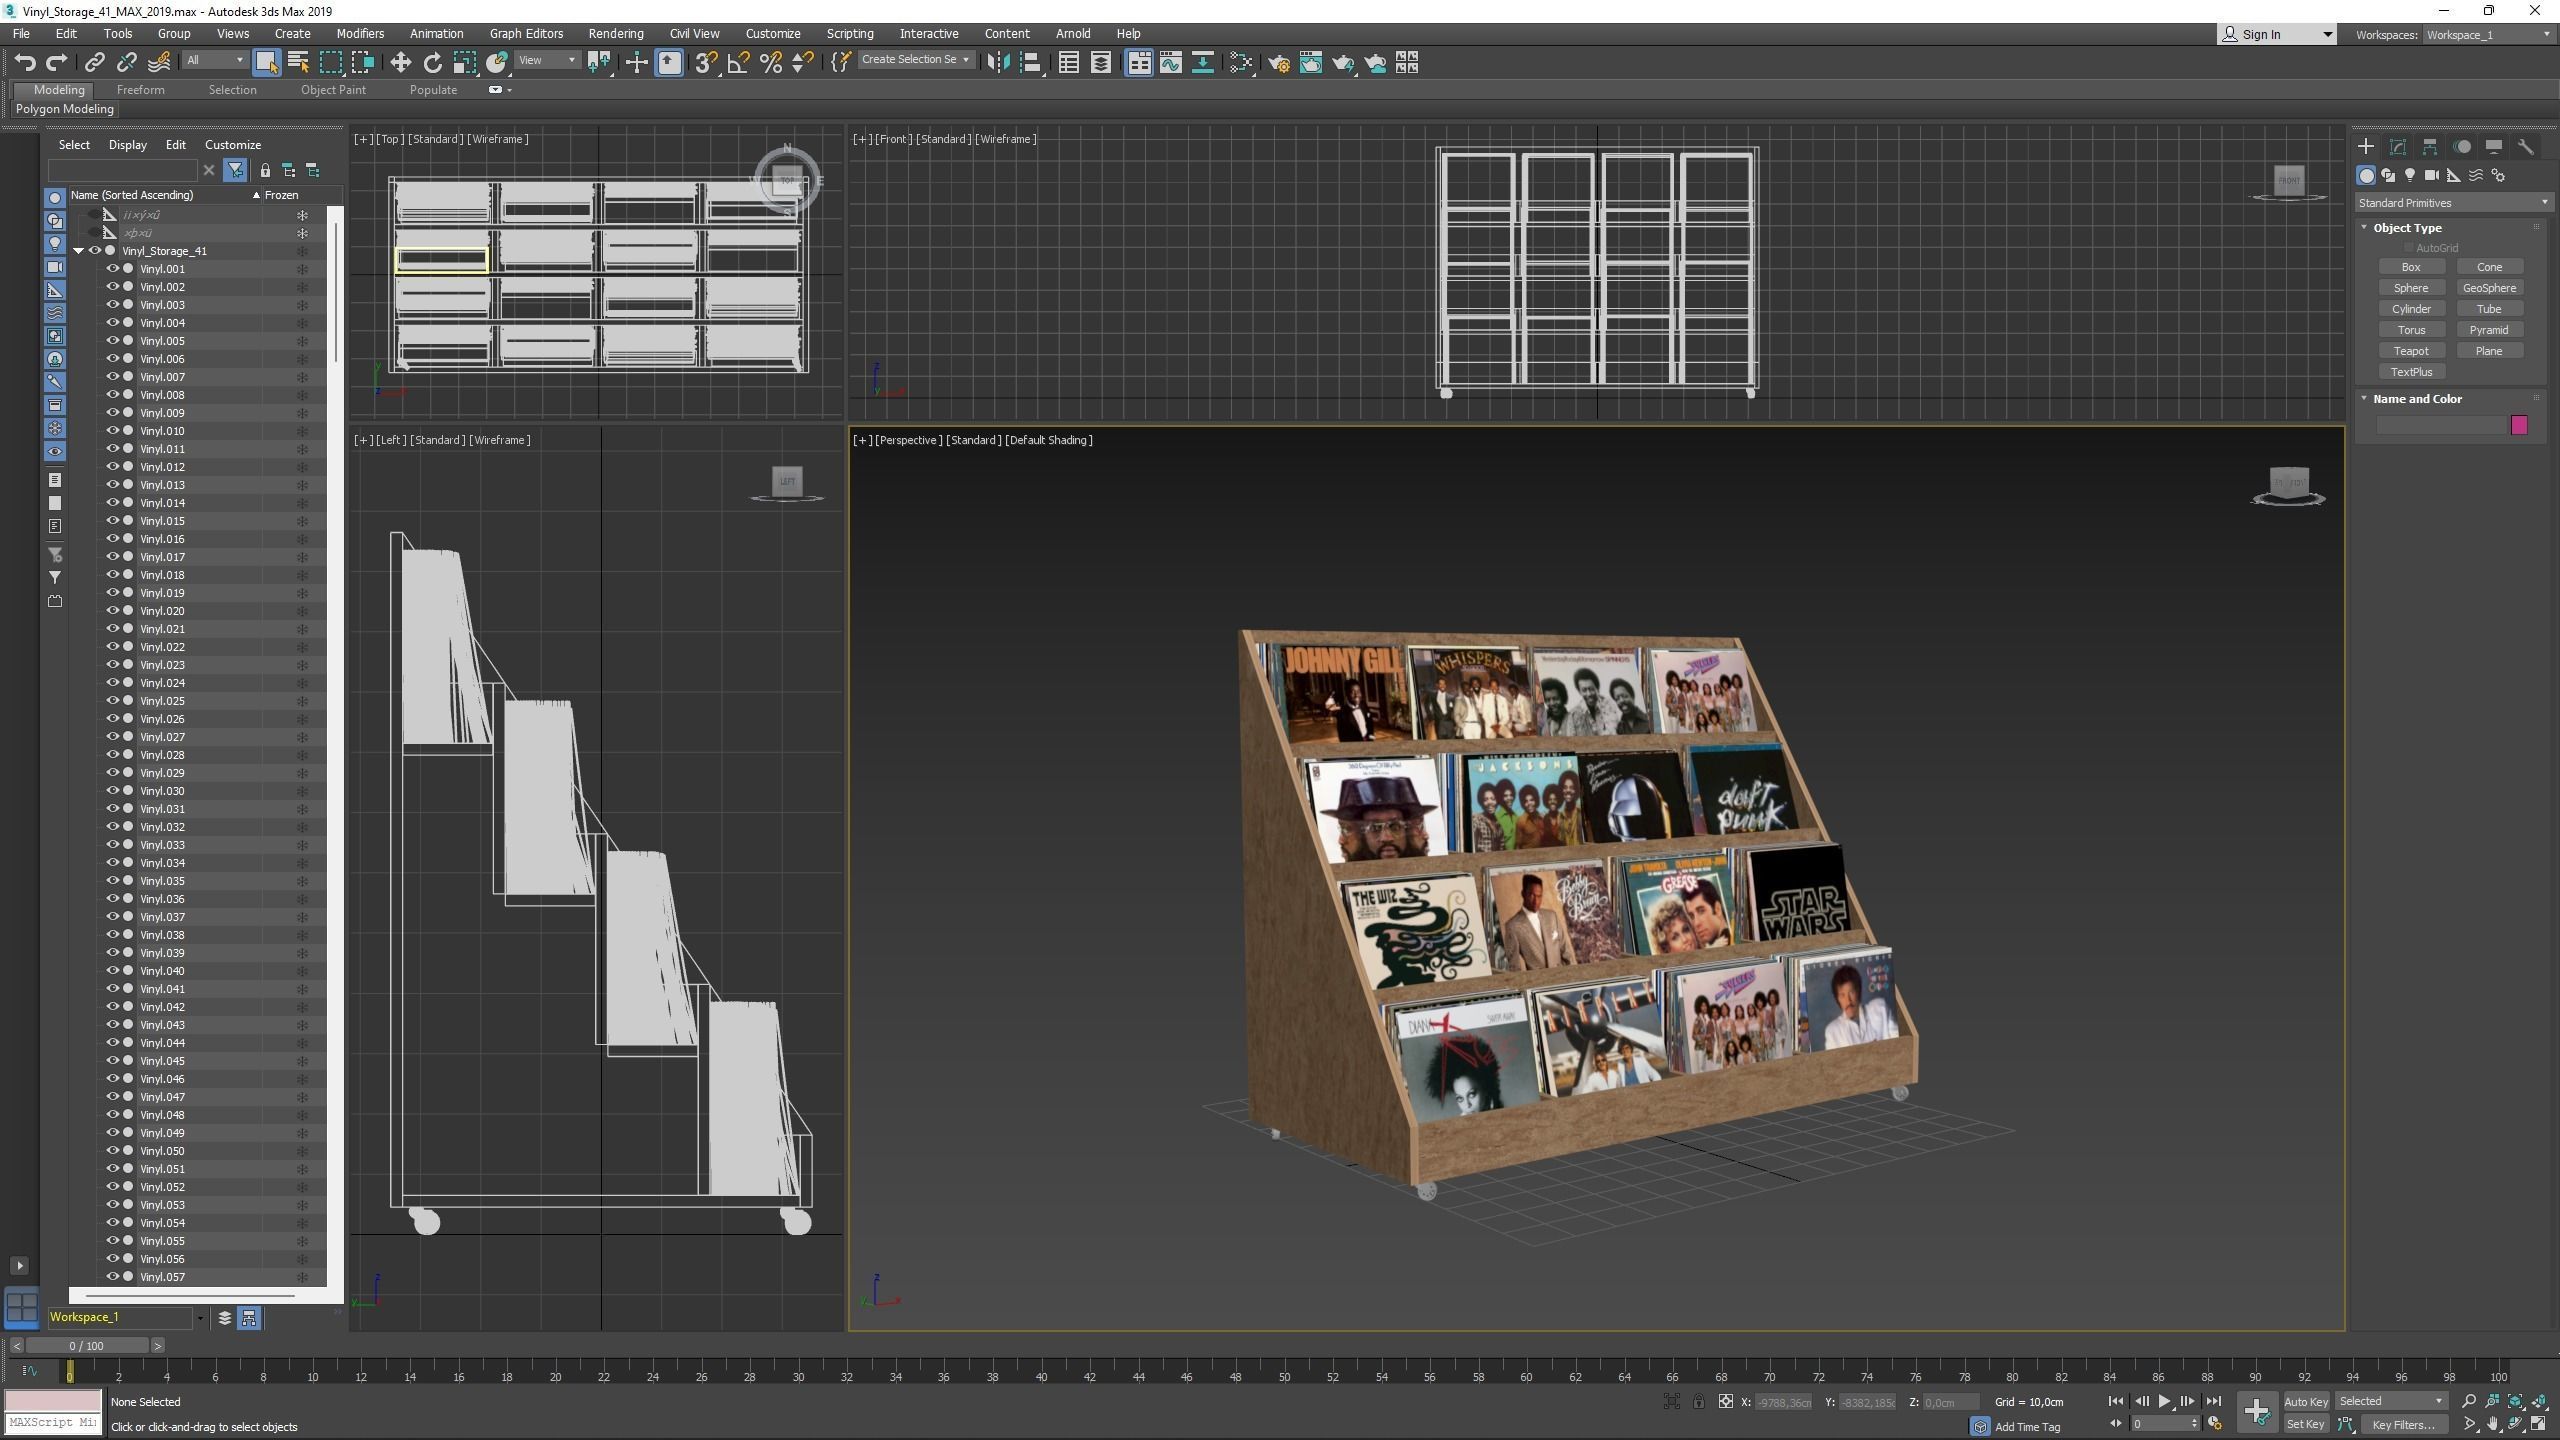Hide the Vinyl.010 object
The width and height of the screenshot is (2560, 1440).
point(113,431)
